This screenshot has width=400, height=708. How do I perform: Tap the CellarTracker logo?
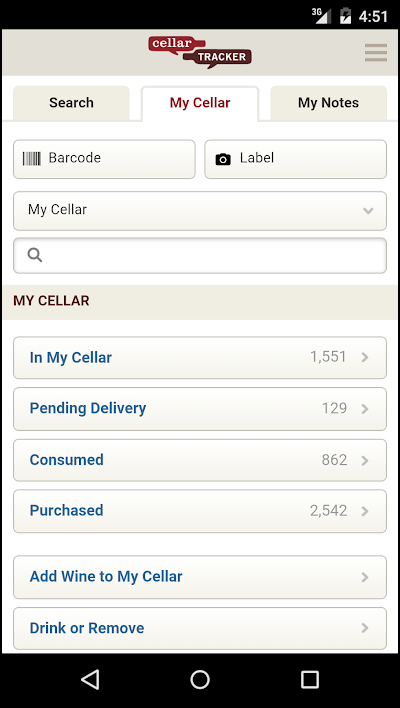[x=200, y=52]
